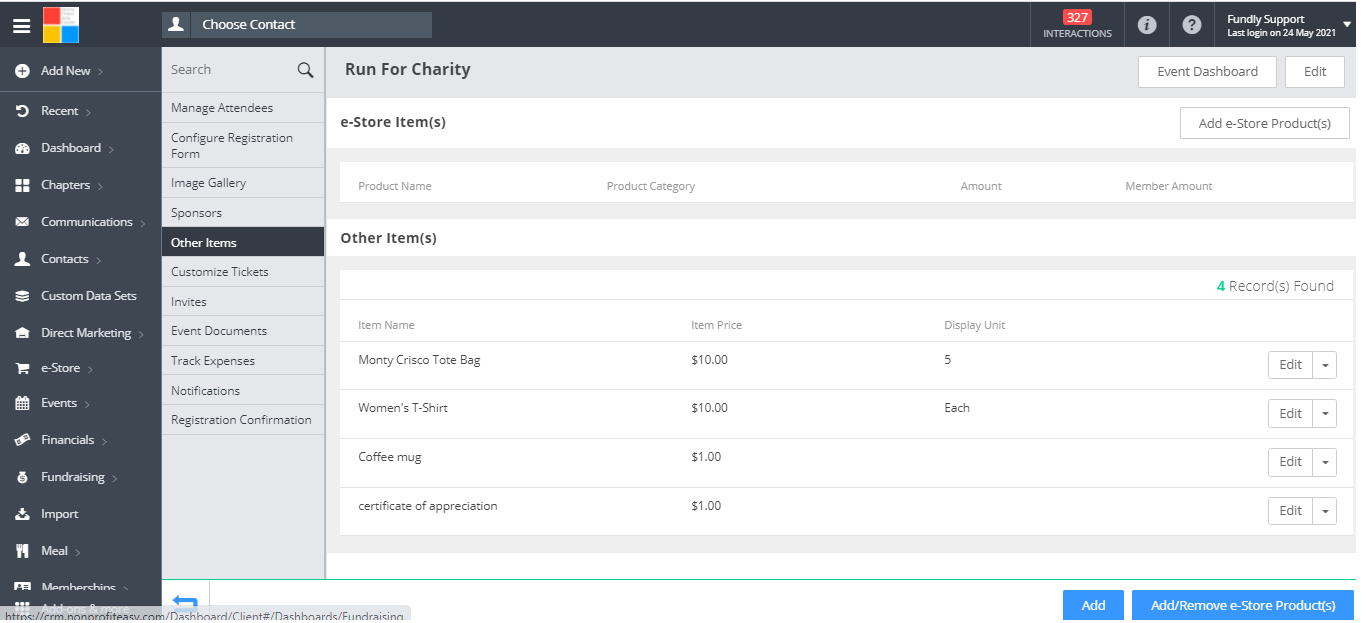
Task: Click the Chapters grid icon
Action: tap(22, 185)
